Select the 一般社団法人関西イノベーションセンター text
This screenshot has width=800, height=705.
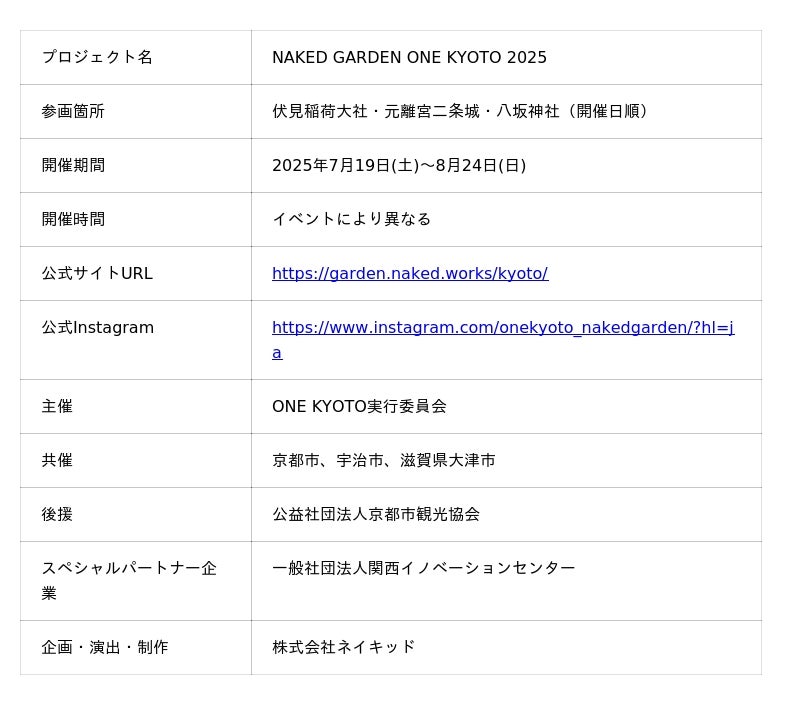423,568
